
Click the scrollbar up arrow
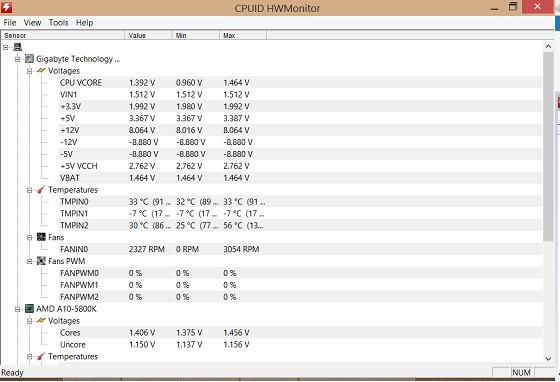pyautogui.click(x=548, y=46)
